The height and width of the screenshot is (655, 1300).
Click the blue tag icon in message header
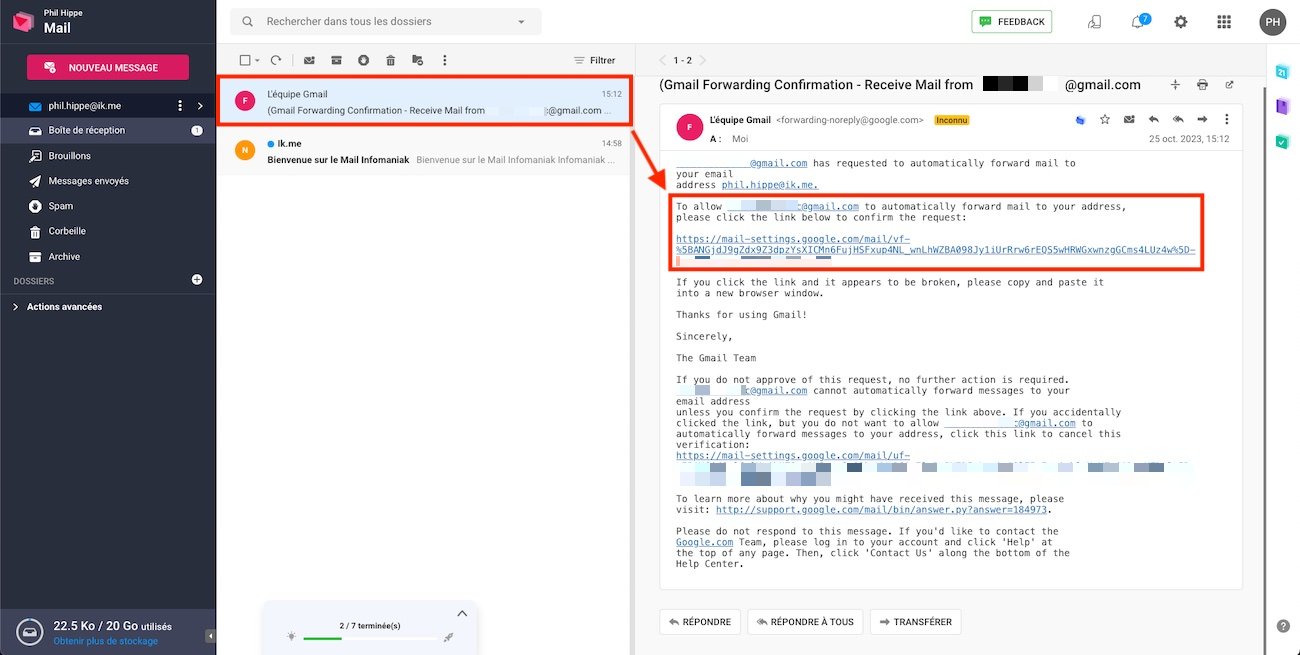coord(1080,120)
